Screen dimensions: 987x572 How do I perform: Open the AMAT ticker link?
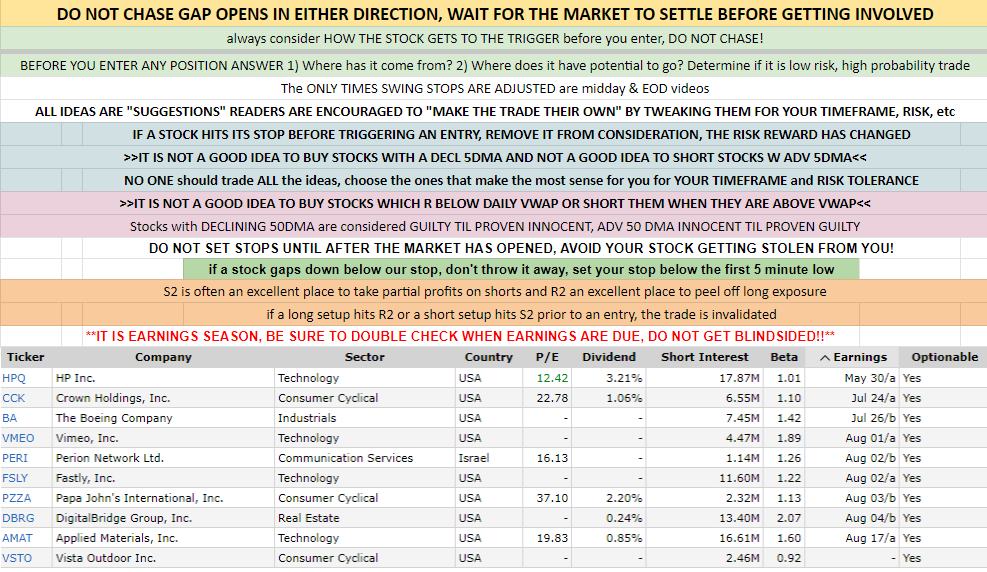(x=17, y=538)
